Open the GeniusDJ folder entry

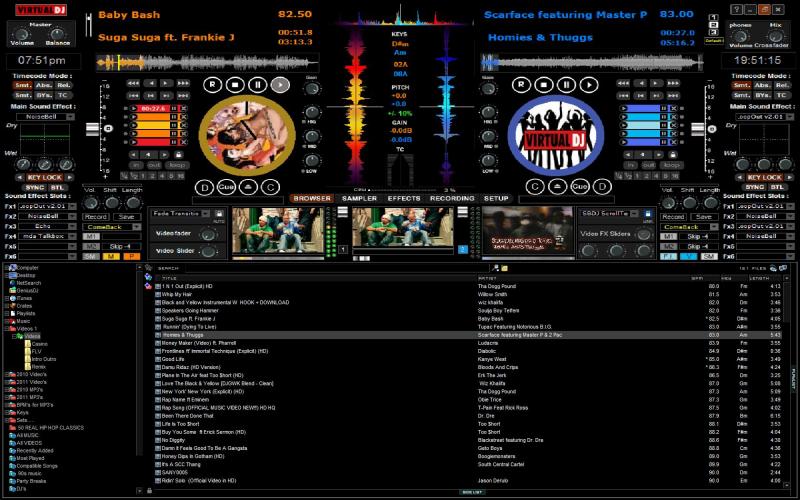28,290
